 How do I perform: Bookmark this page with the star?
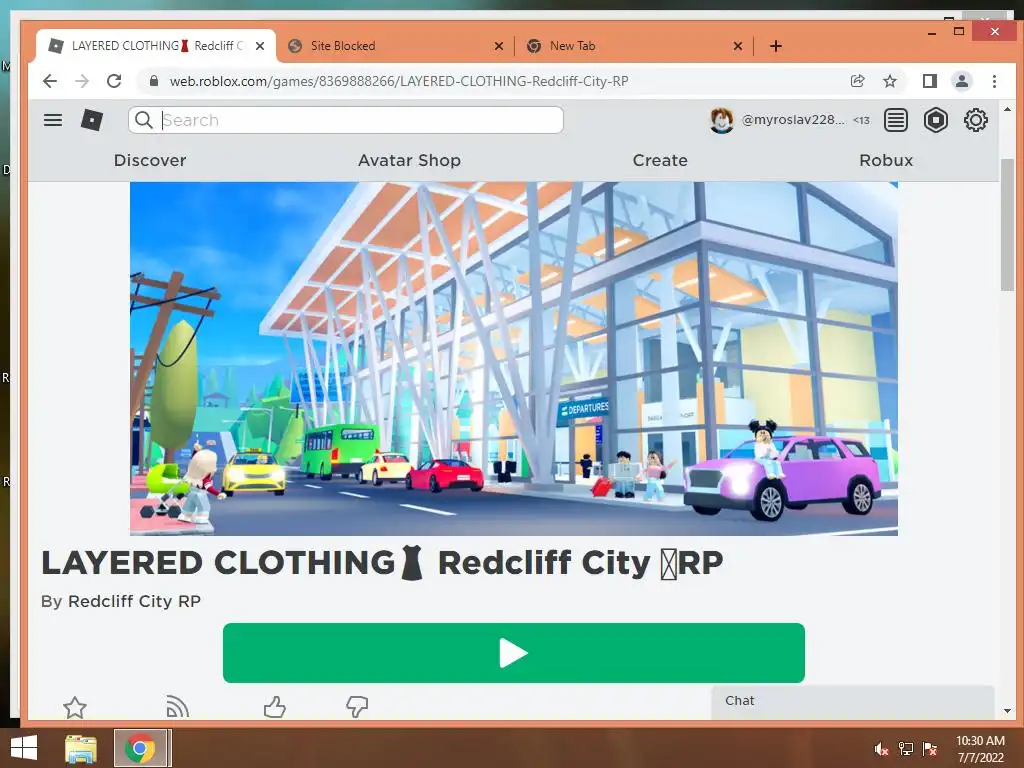[889, 81]
